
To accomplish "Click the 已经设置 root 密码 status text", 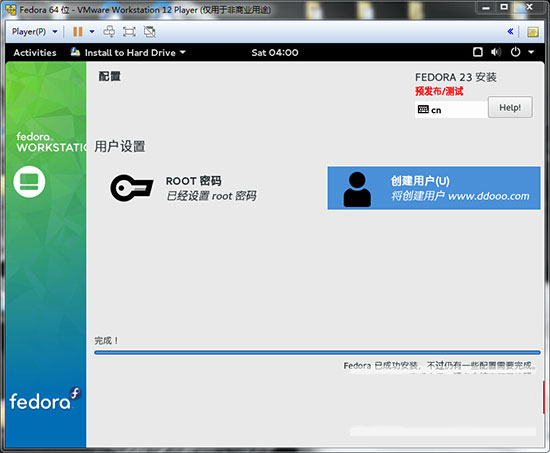I will (x=211, y=196).
